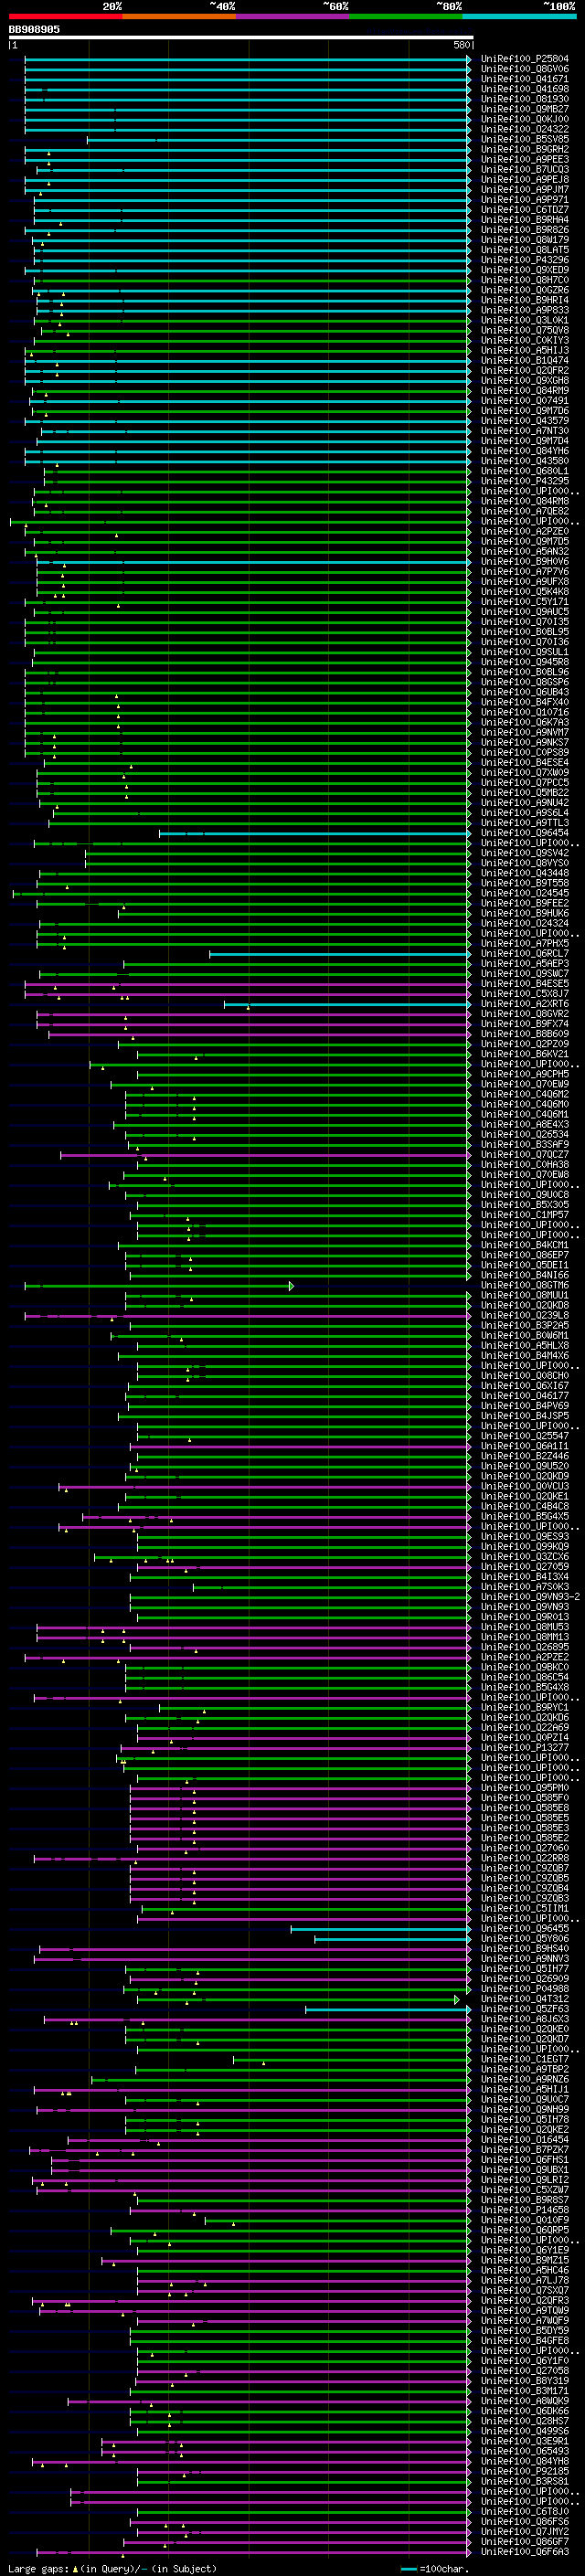Screen dimensions: 585x2576
Task: Select the label UniRef100_Q75QV8
Action: click(525, 330)
